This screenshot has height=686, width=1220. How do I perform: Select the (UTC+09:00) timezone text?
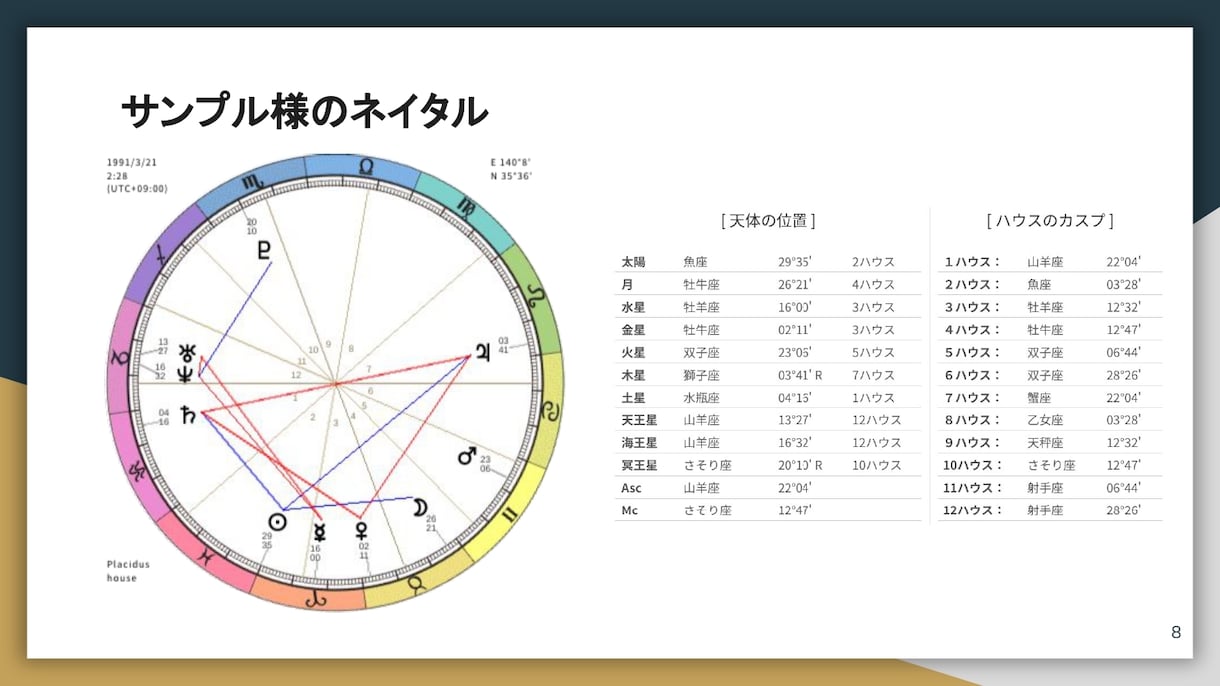coord(137,188)
